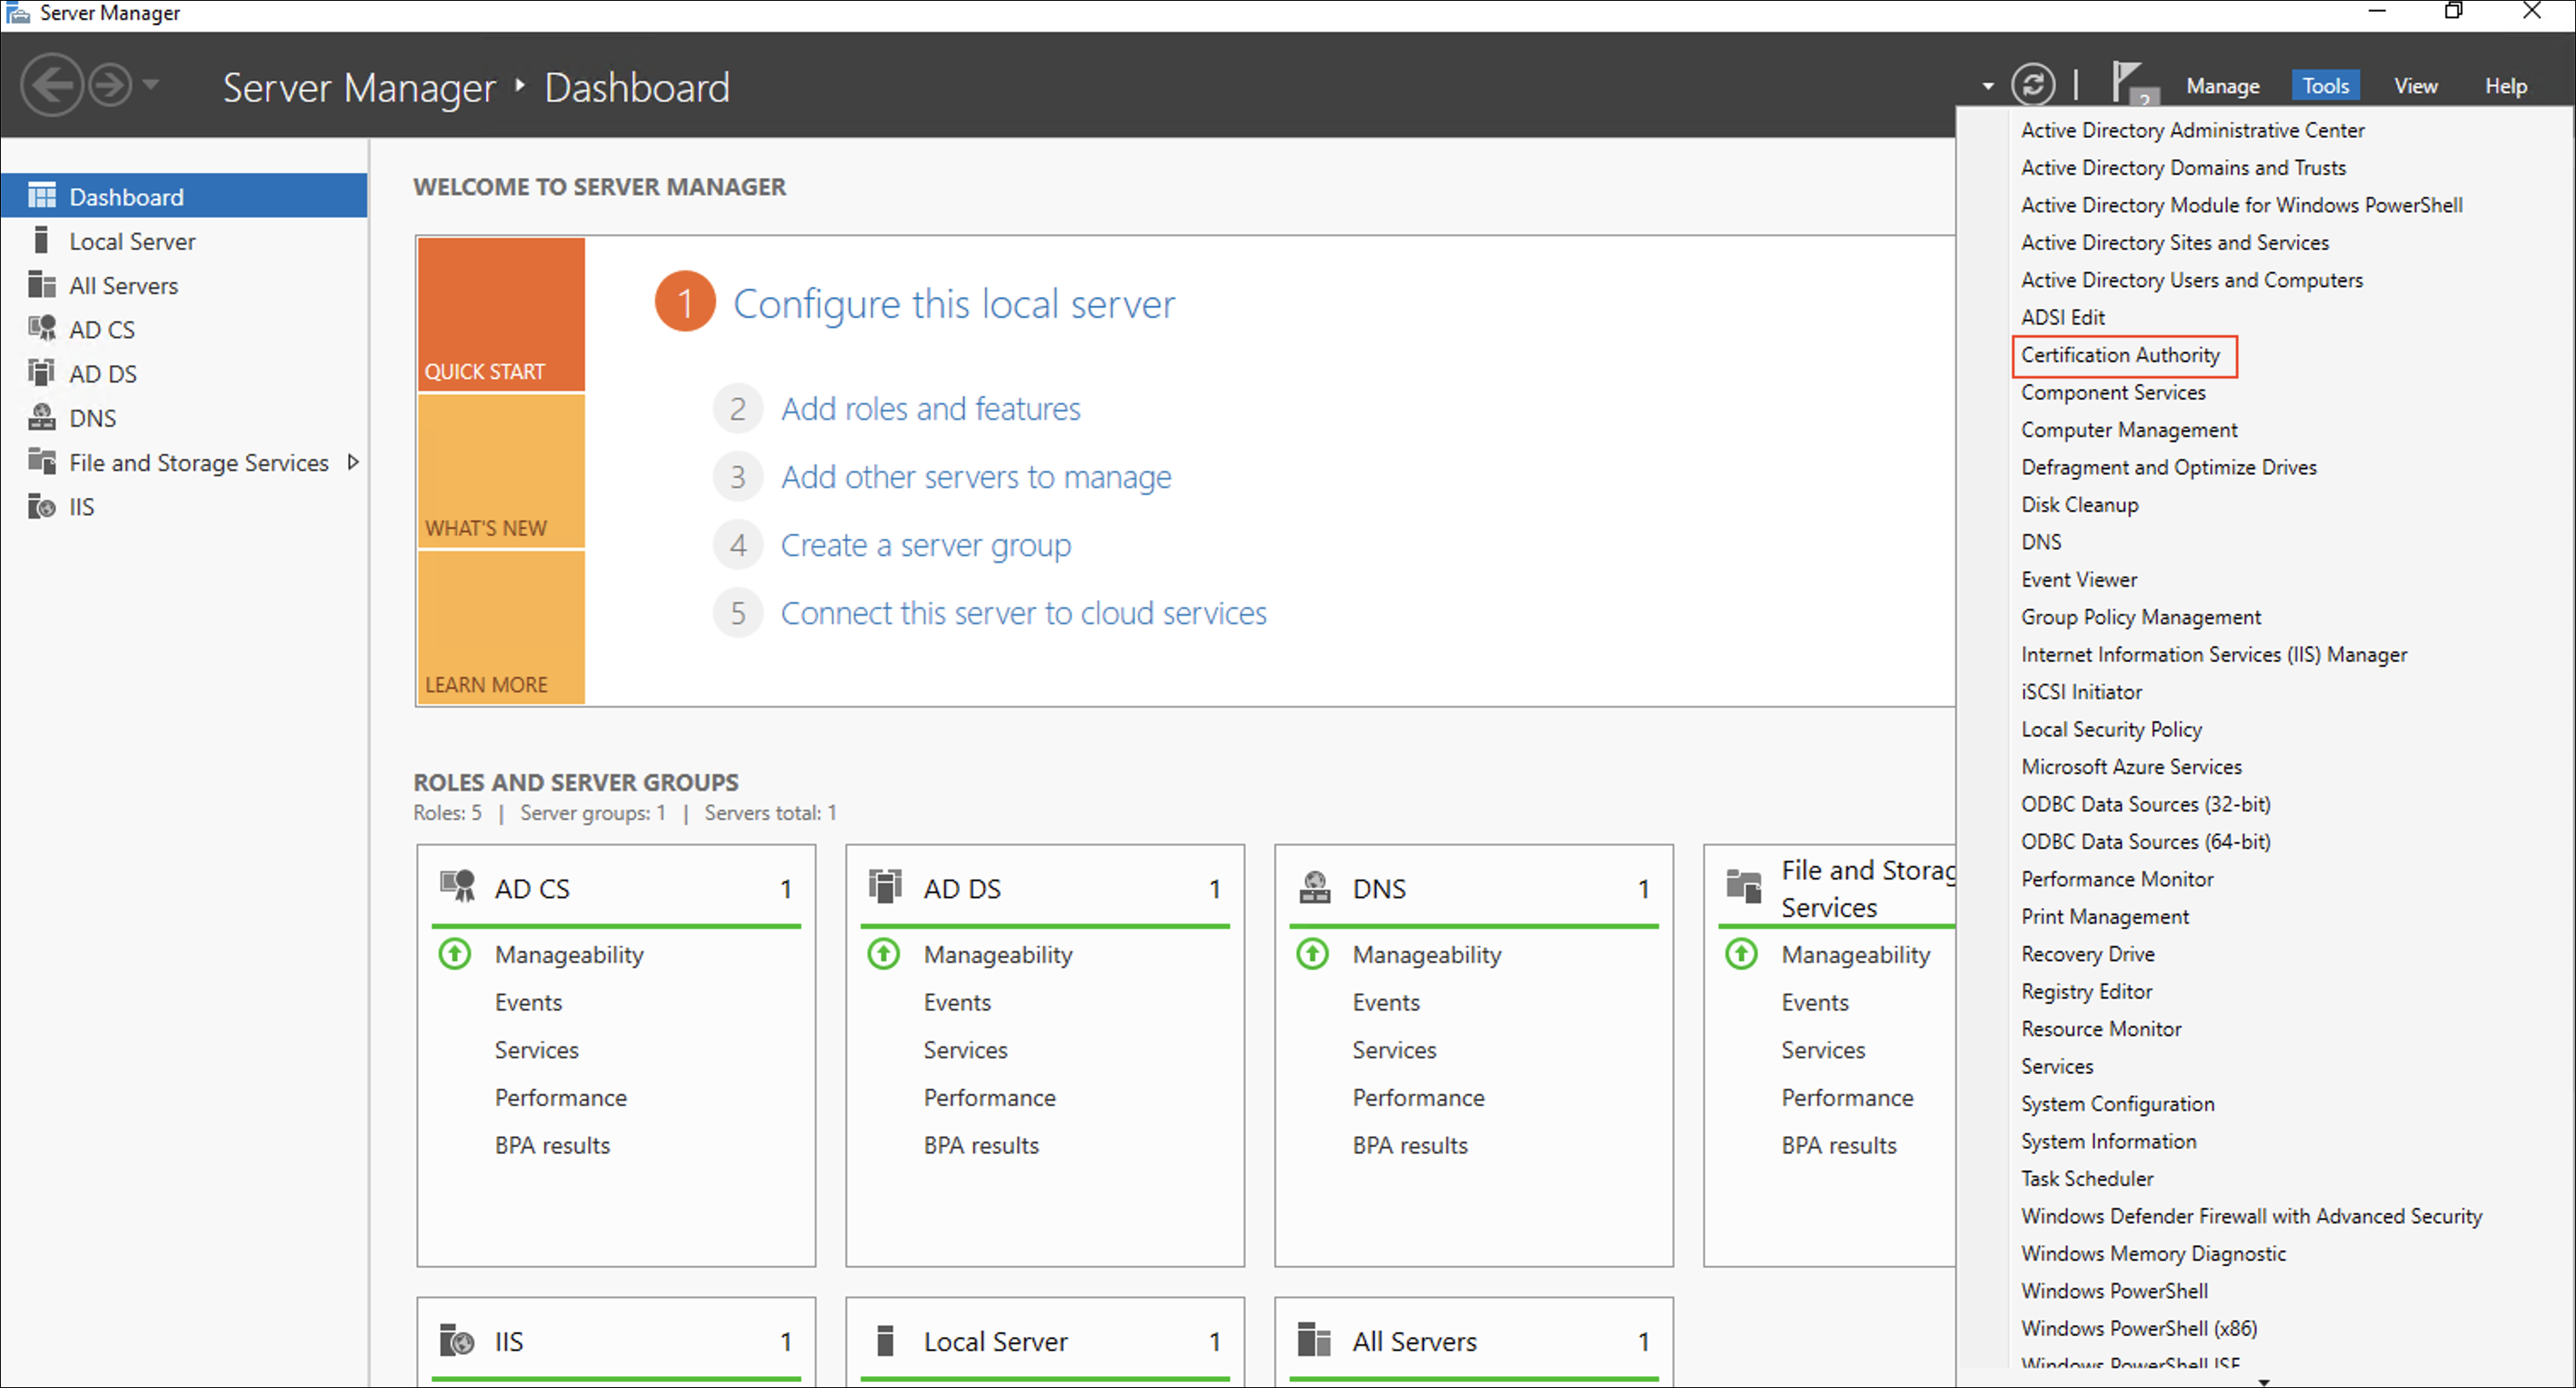Select All Servers in sidebar

(123, 286)
